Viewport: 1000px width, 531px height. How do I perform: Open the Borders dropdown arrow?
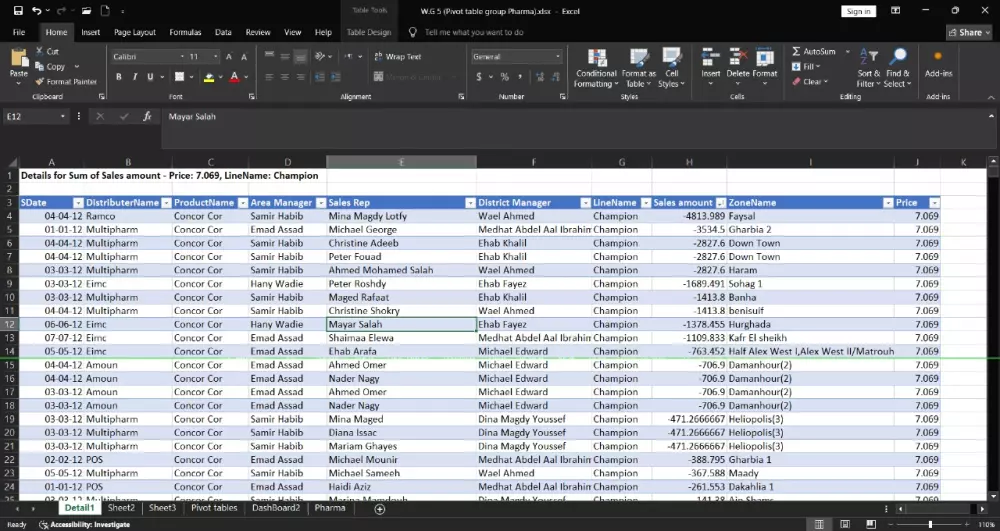point(191,77)
